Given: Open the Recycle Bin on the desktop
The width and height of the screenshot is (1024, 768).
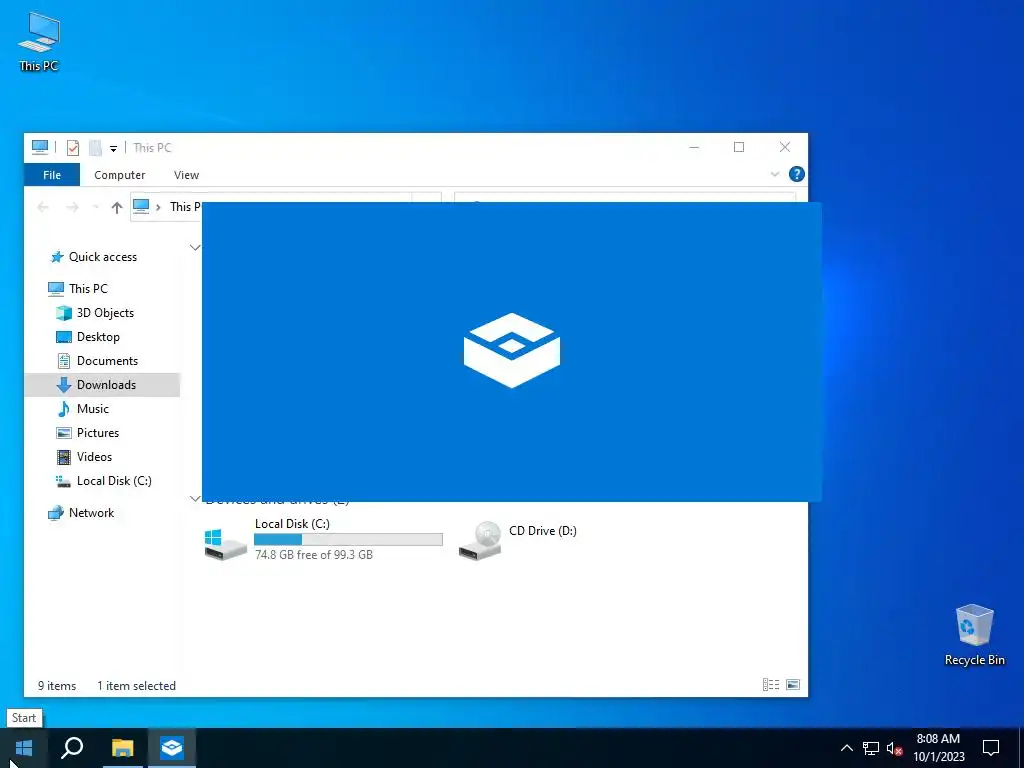Looking at the screenshot, I should [x=974, y=635].
